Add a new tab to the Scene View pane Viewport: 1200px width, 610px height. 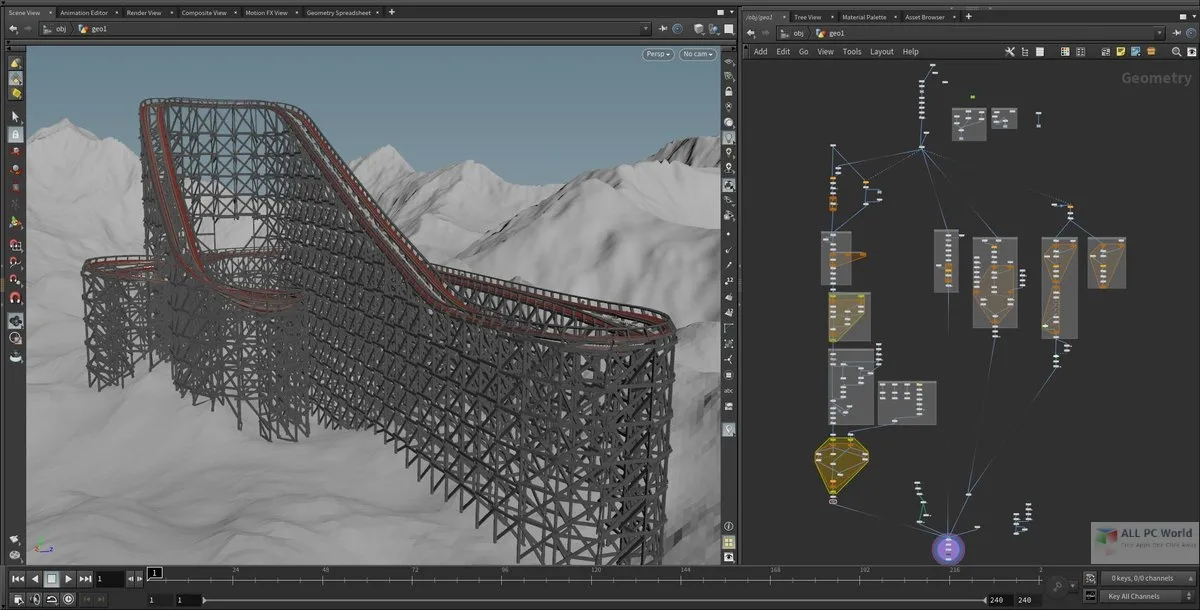tap(391, 12)
